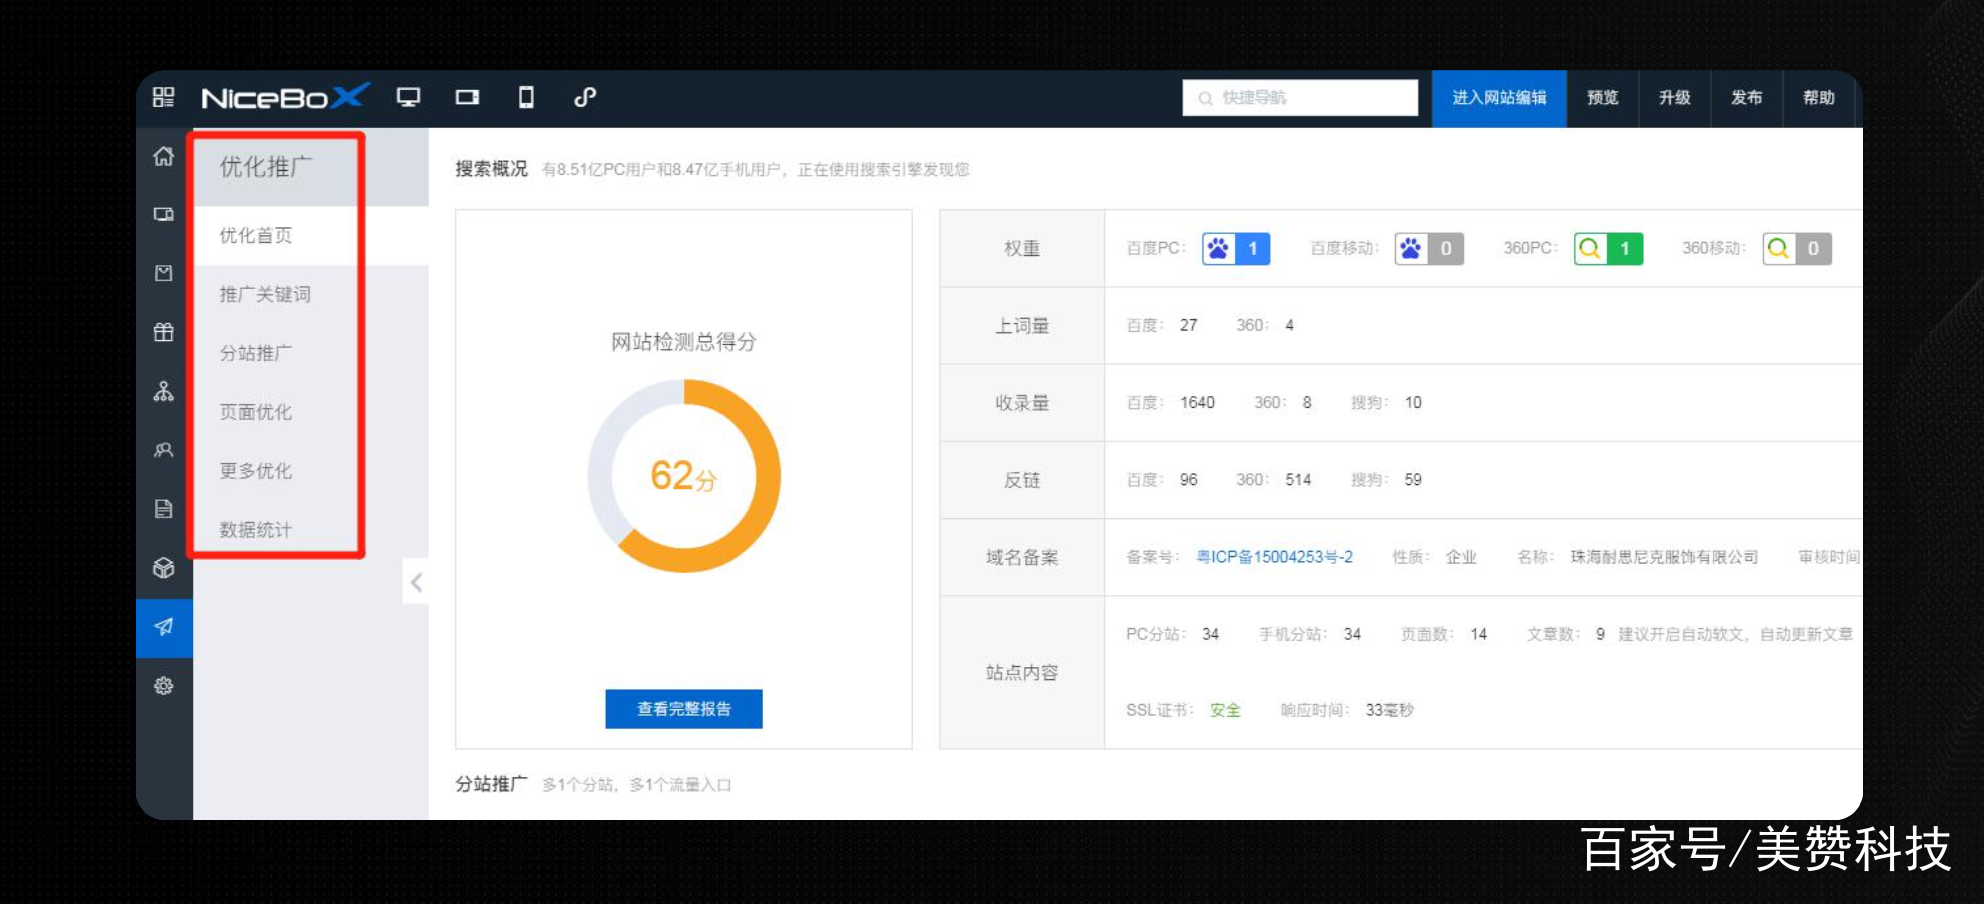Screen dimensions: 1984x904
Task: Click the NiceBox logo
Action: 285,97
